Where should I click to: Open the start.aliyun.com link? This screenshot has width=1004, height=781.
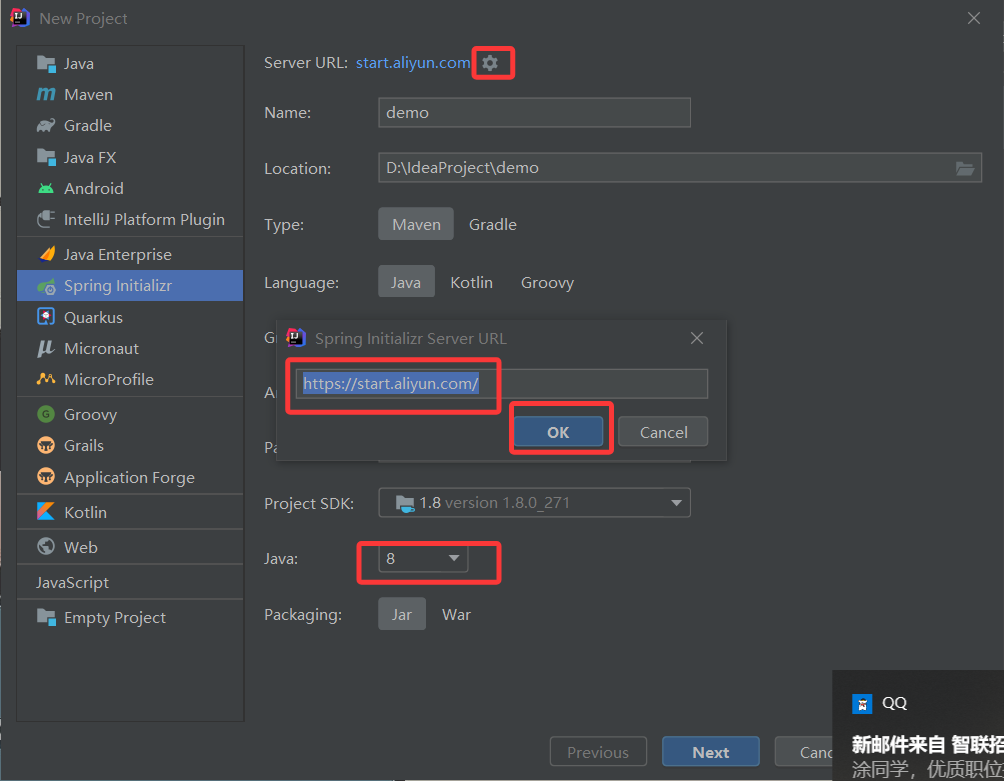click(413, 63)
